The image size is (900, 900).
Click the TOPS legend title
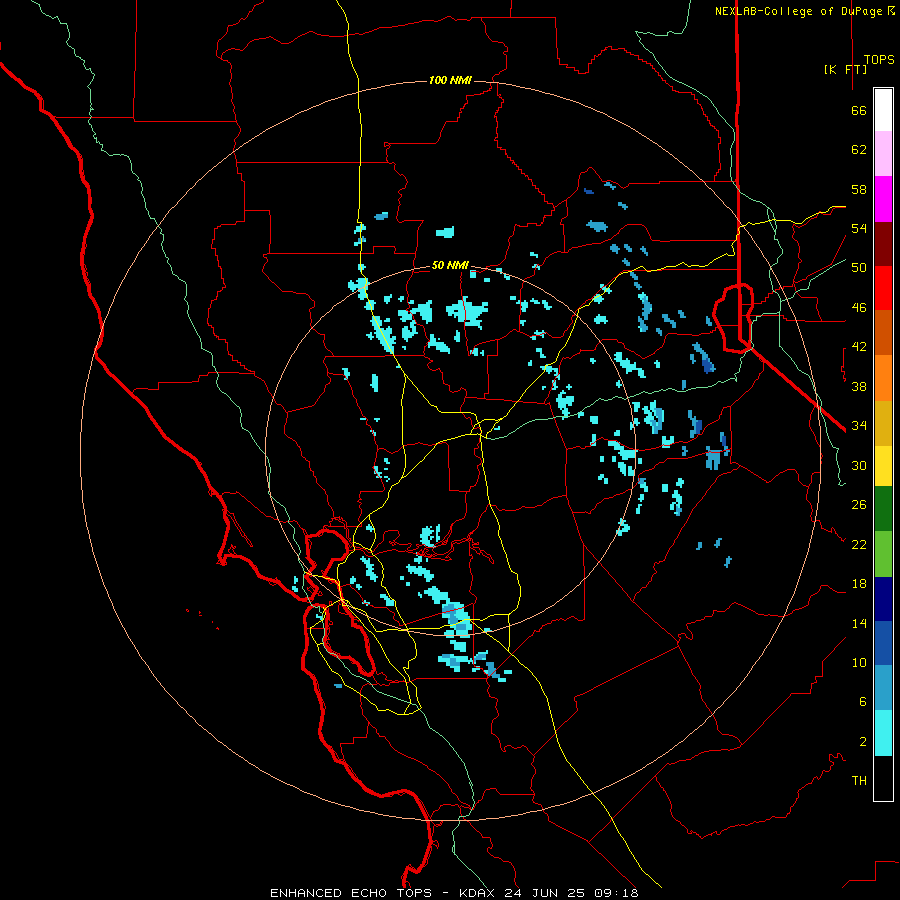tap(879, 59)
